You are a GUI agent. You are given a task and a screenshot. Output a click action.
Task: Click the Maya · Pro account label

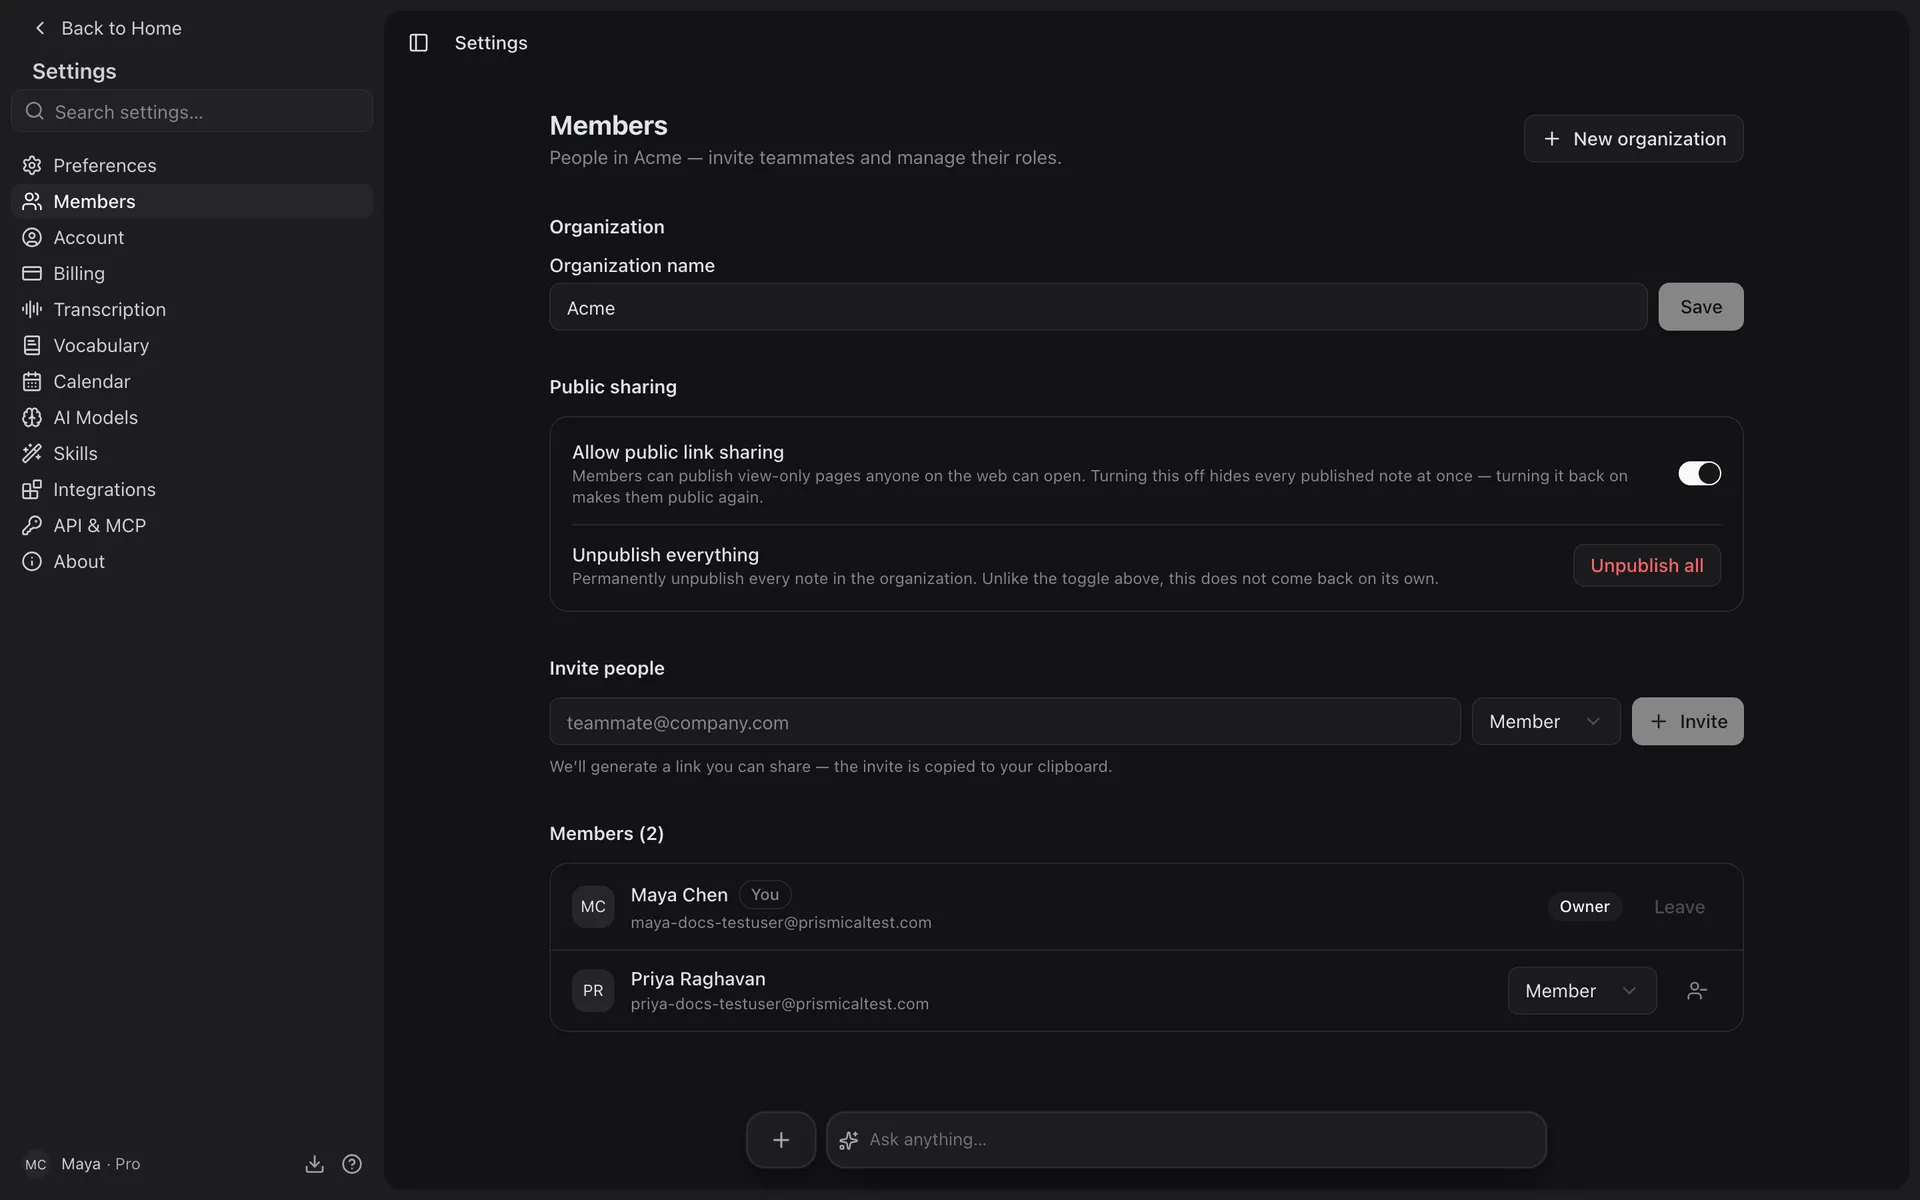click(x=100, y=1164)
